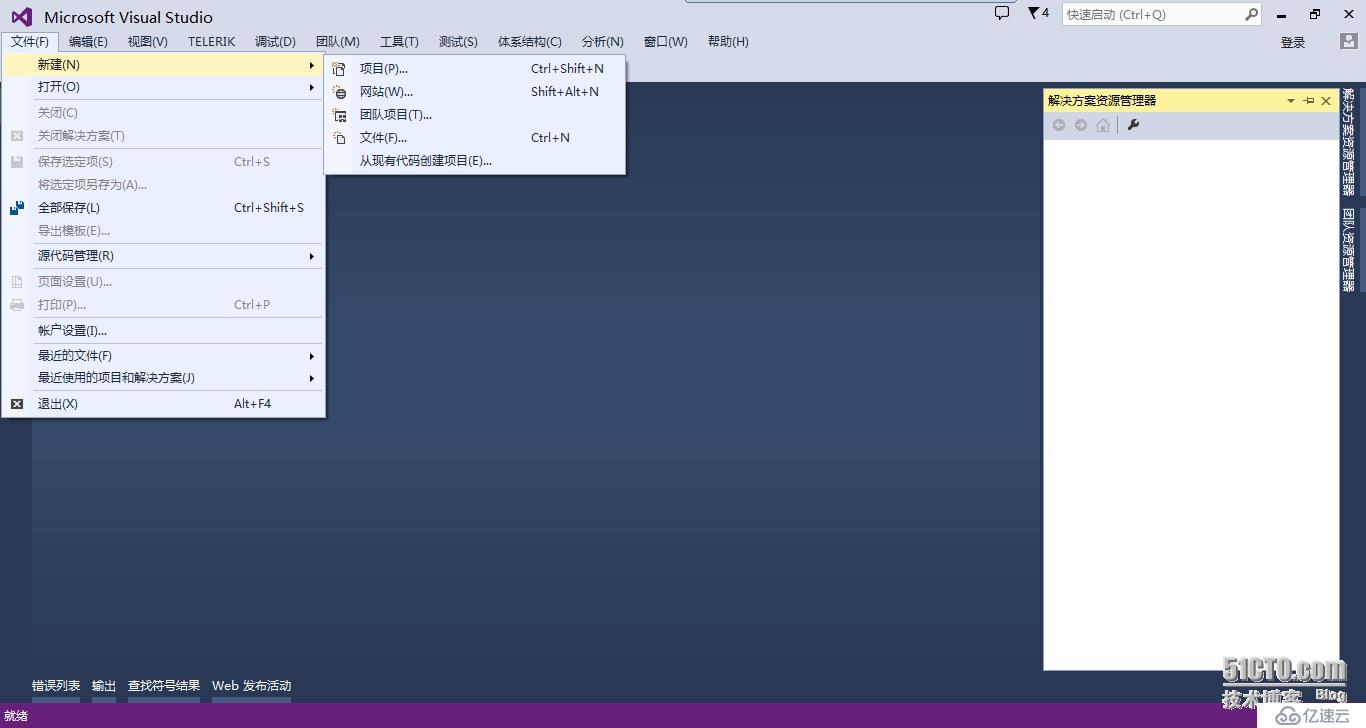Select 全部保存(L) menu entry
This screenshot has width=1366, height=728.
[x=163, y=208]
